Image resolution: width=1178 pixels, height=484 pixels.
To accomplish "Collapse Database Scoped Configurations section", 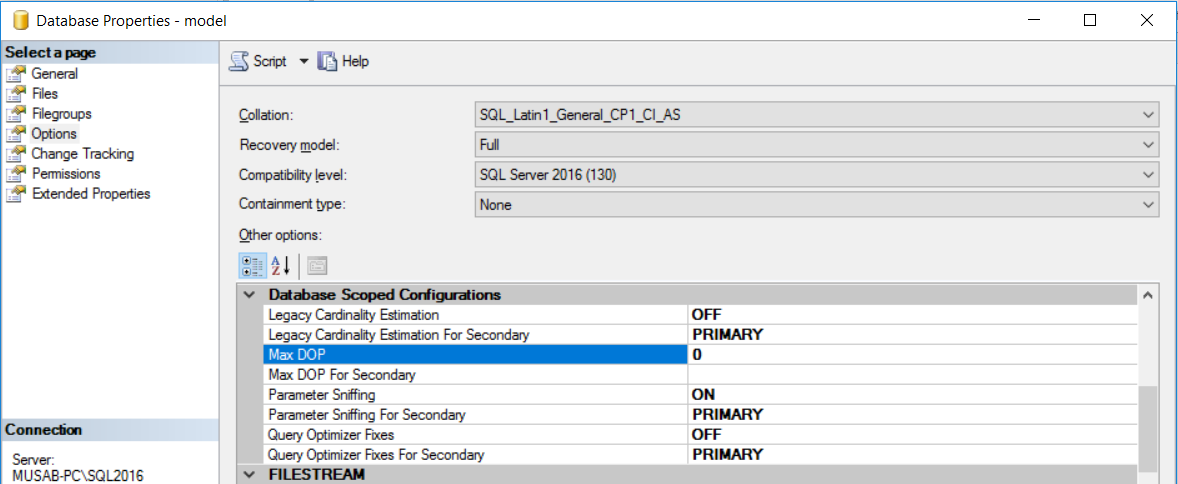I will [249, 295].
